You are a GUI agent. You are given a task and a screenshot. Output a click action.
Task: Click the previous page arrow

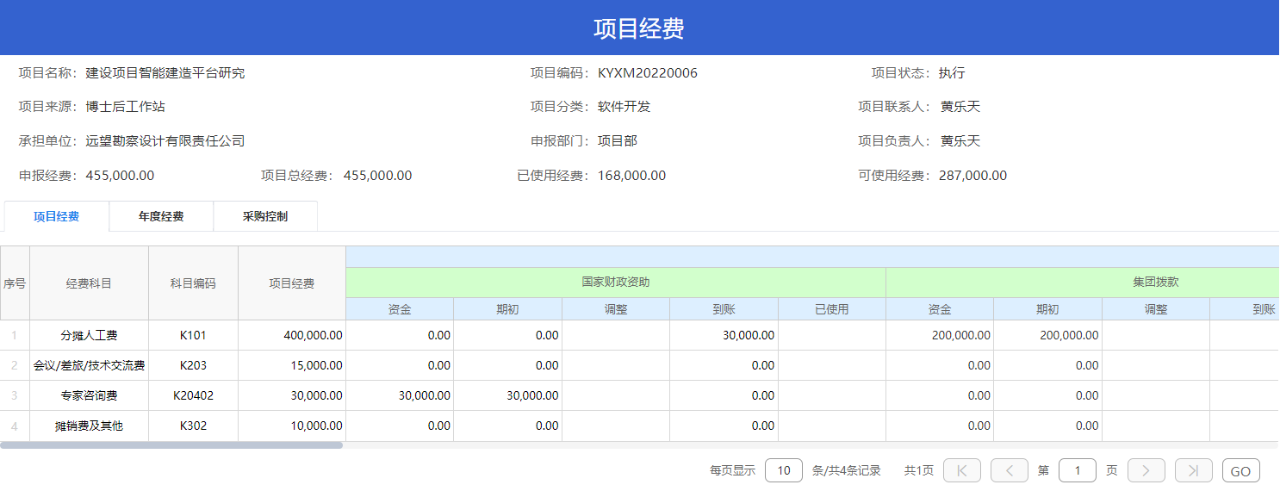tap(1009, 470)
